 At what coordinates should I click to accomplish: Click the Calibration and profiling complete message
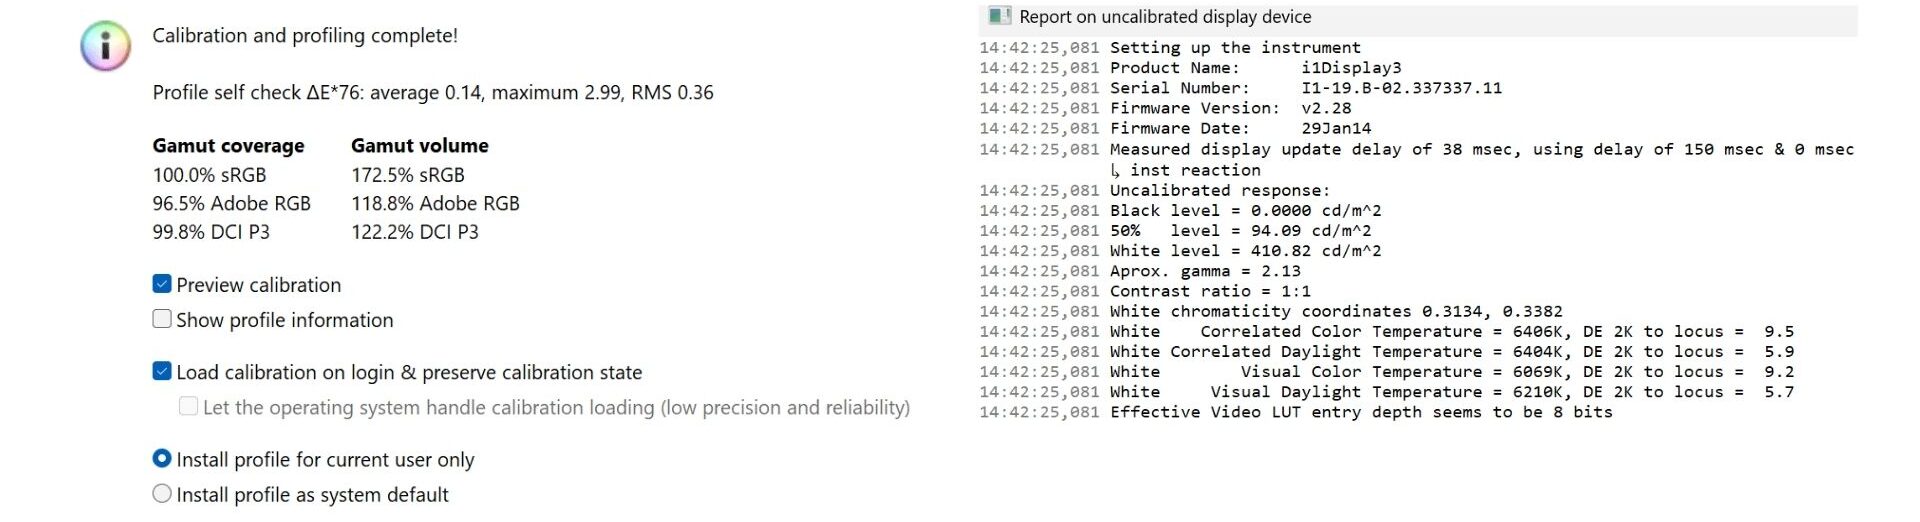[x=305, y=36]
